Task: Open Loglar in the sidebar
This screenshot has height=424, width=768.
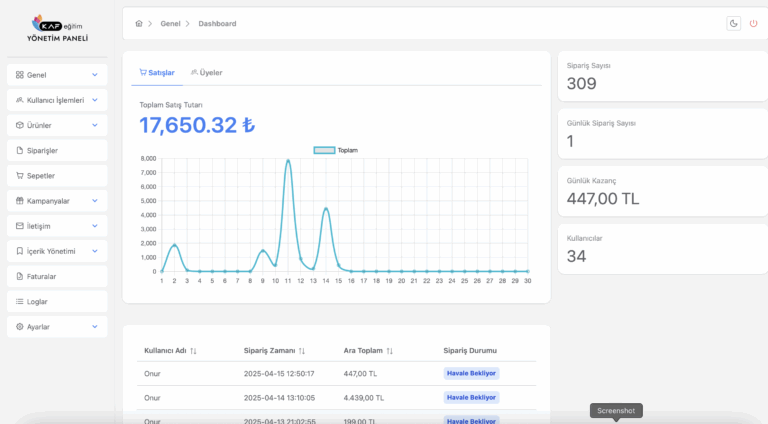Action: (x=57, y=302)
